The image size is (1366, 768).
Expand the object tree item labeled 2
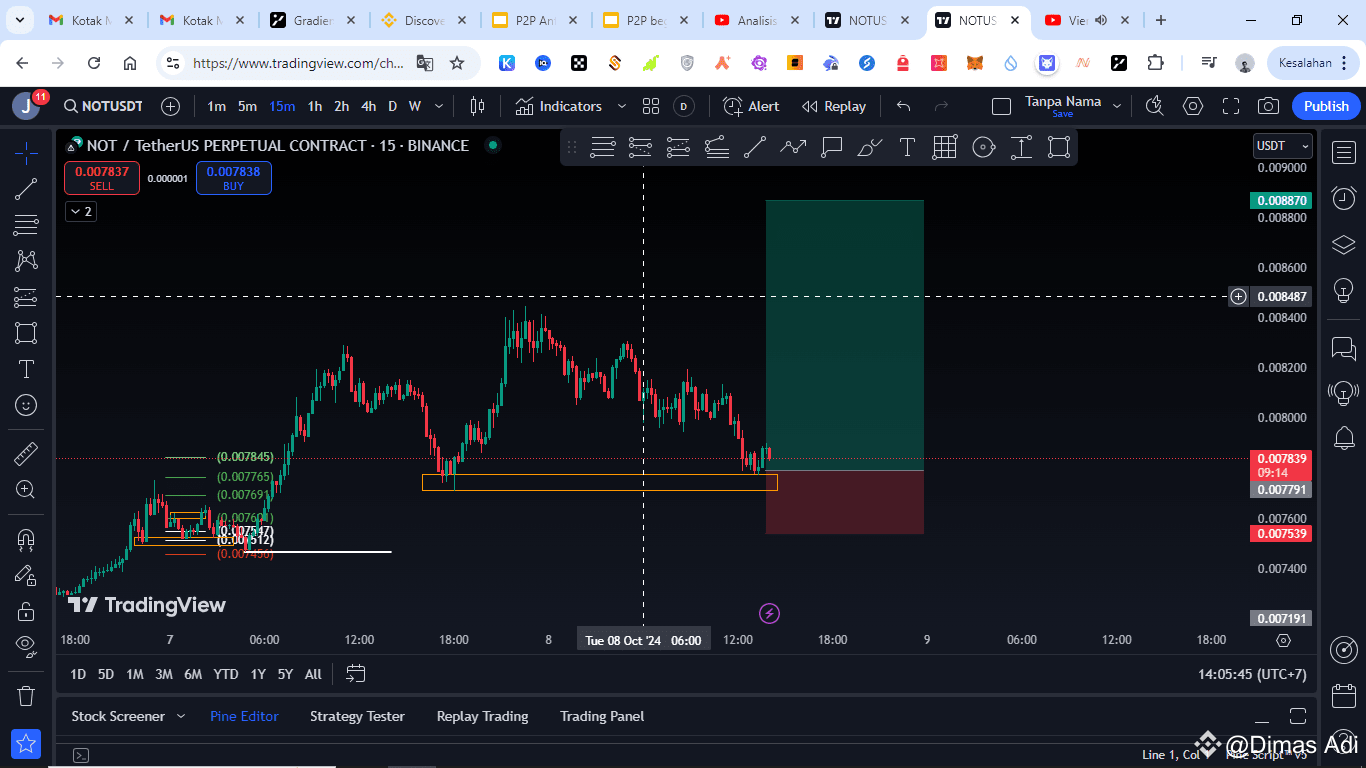(x=80, y=211)
